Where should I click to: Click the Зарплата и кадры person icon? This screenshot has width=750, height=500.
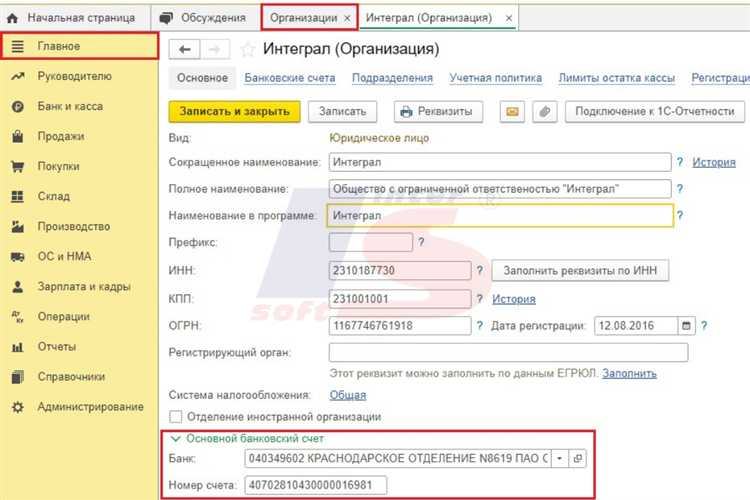[x=18, y=287]
